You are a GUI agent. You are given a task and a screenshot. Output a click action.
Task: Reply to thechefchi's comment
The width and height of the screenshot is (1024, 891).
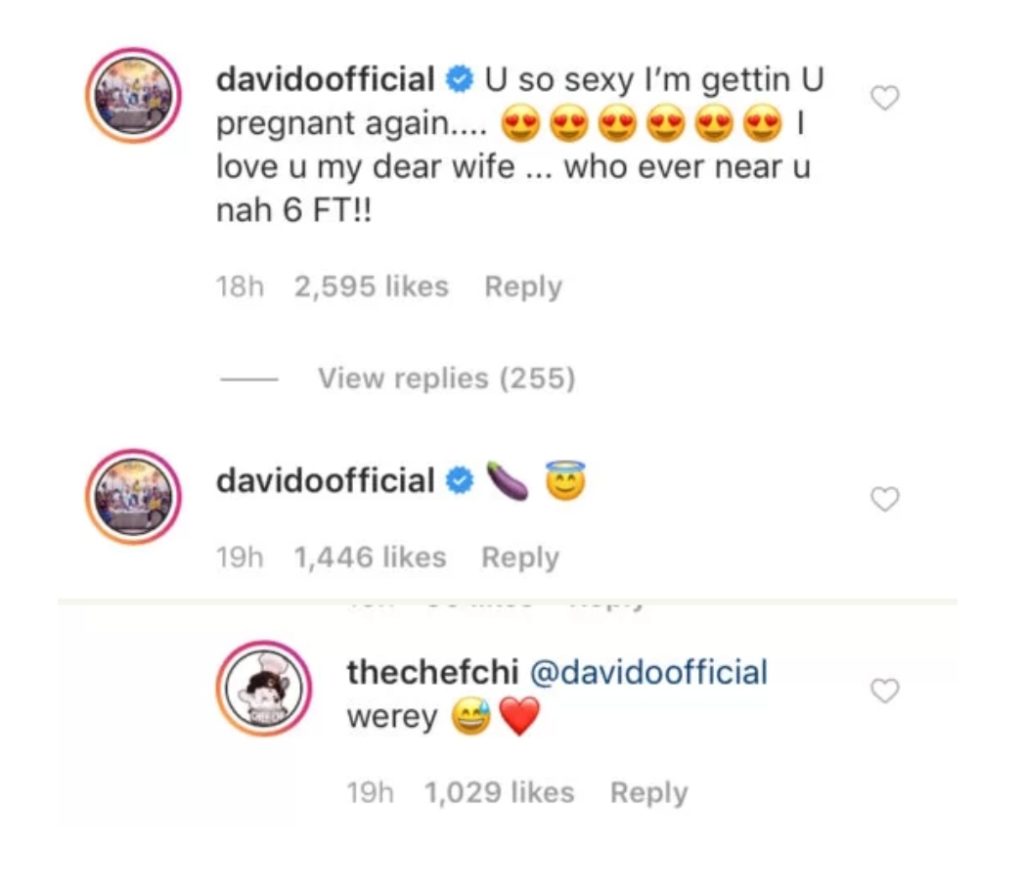648,793
